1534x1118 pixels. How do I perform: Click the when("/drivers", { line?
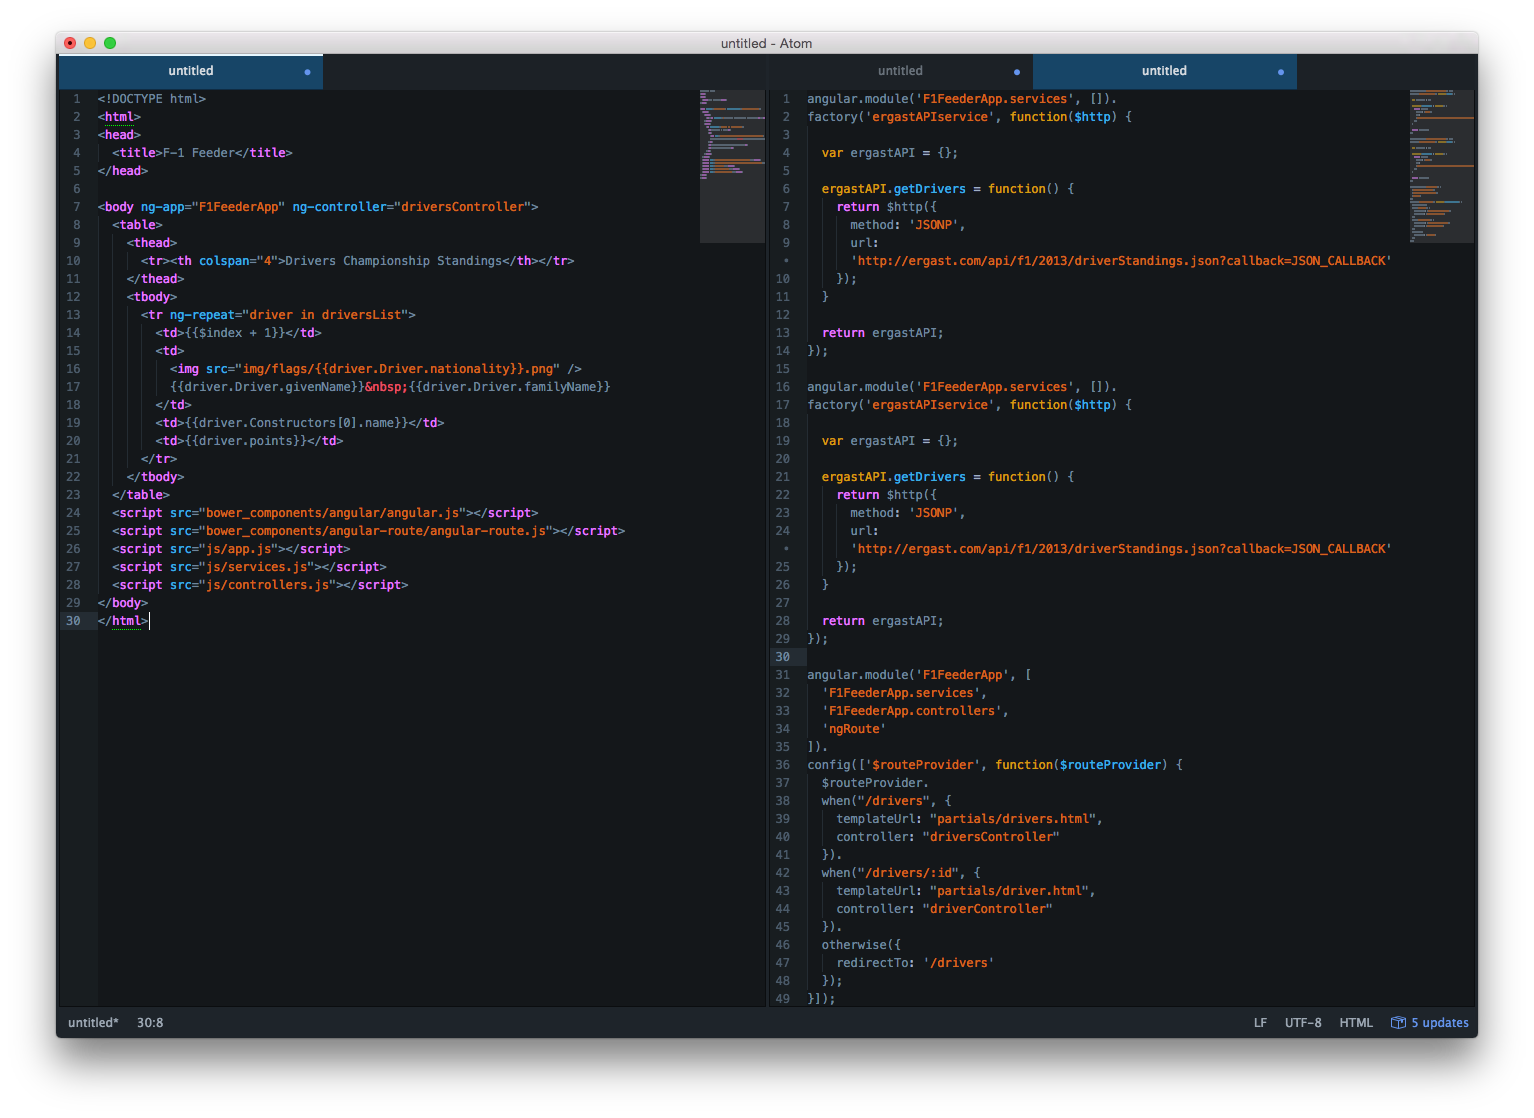pyautogui.click(x=887, y=801)
